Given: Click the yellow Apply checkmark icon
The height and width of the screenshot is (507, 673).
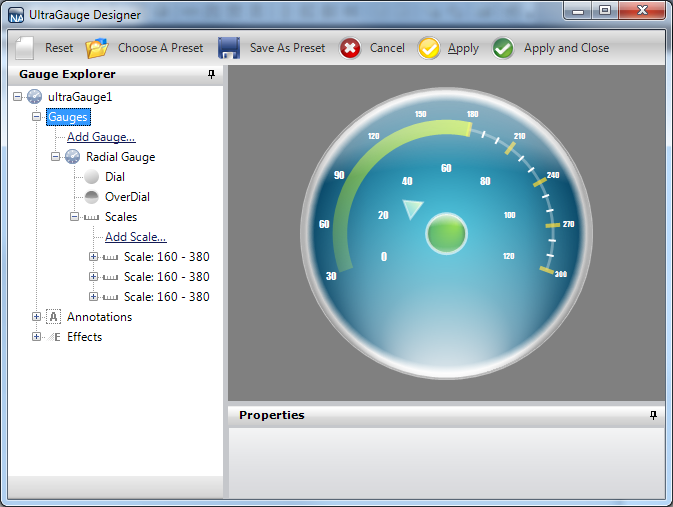Looking at the screenshot, I should pos(429,48).
